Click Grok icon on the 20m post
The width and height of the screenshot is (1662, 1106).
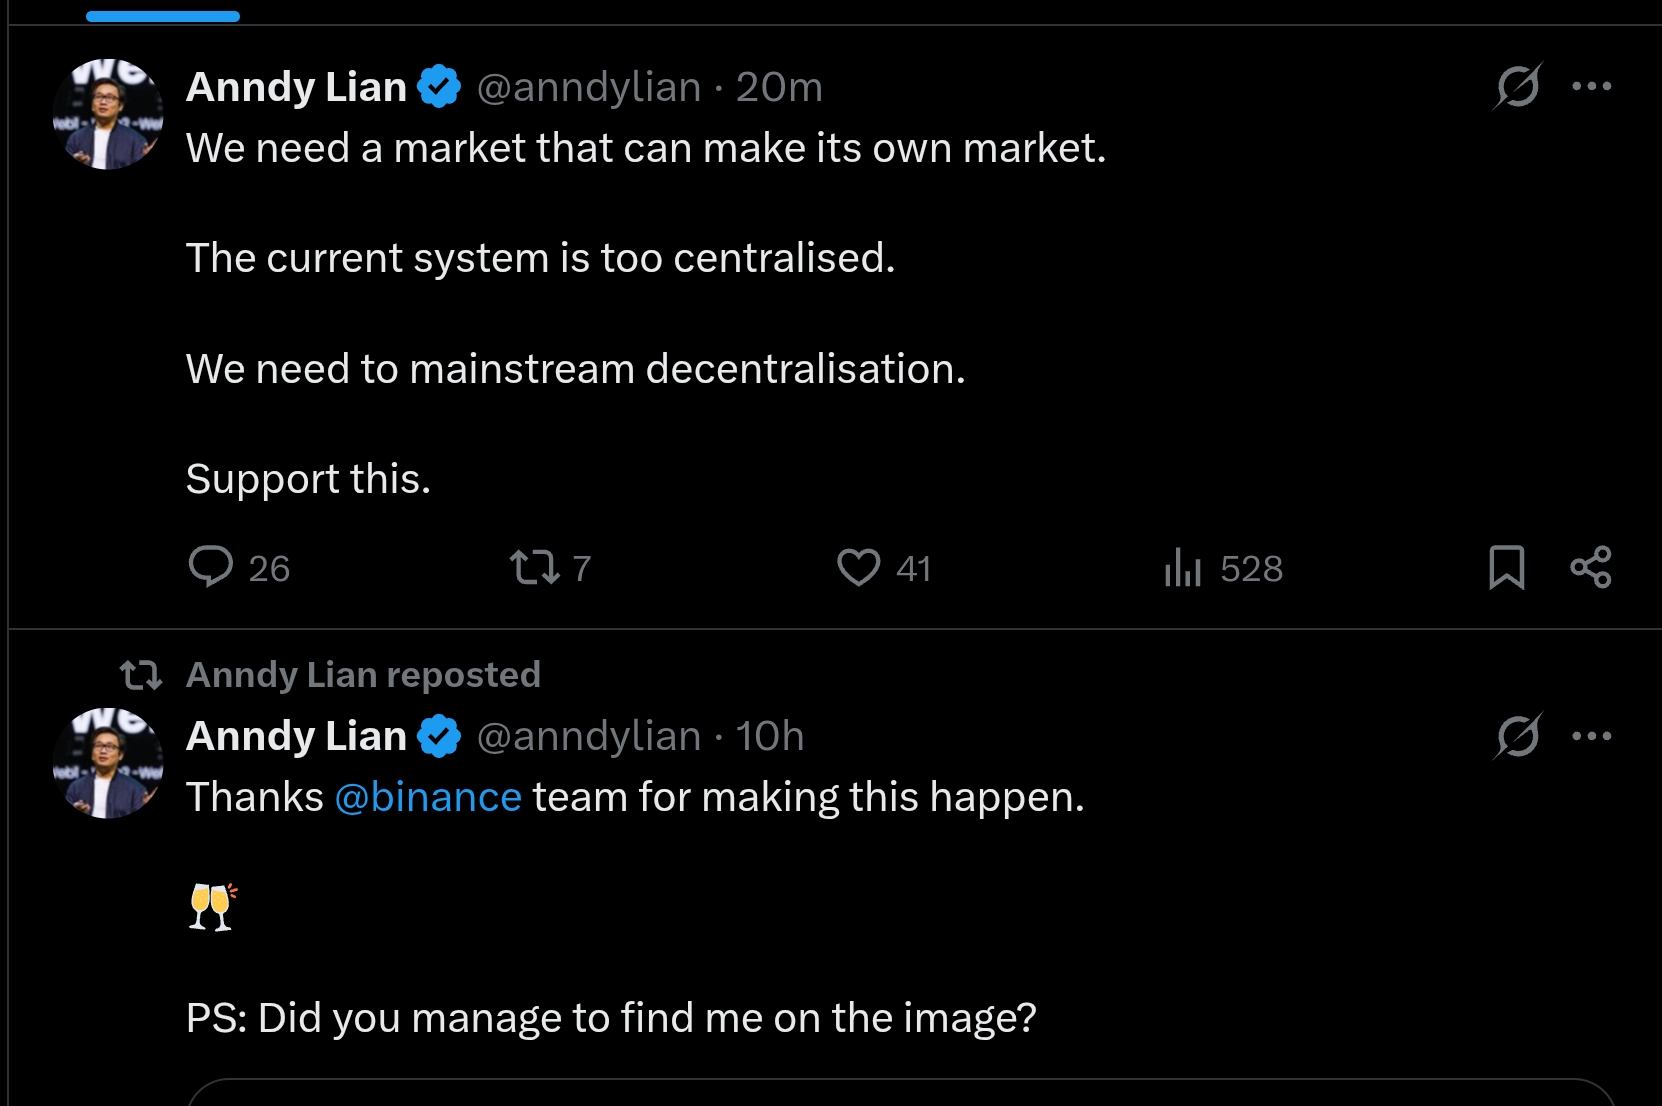click(x=1517, y=86)
